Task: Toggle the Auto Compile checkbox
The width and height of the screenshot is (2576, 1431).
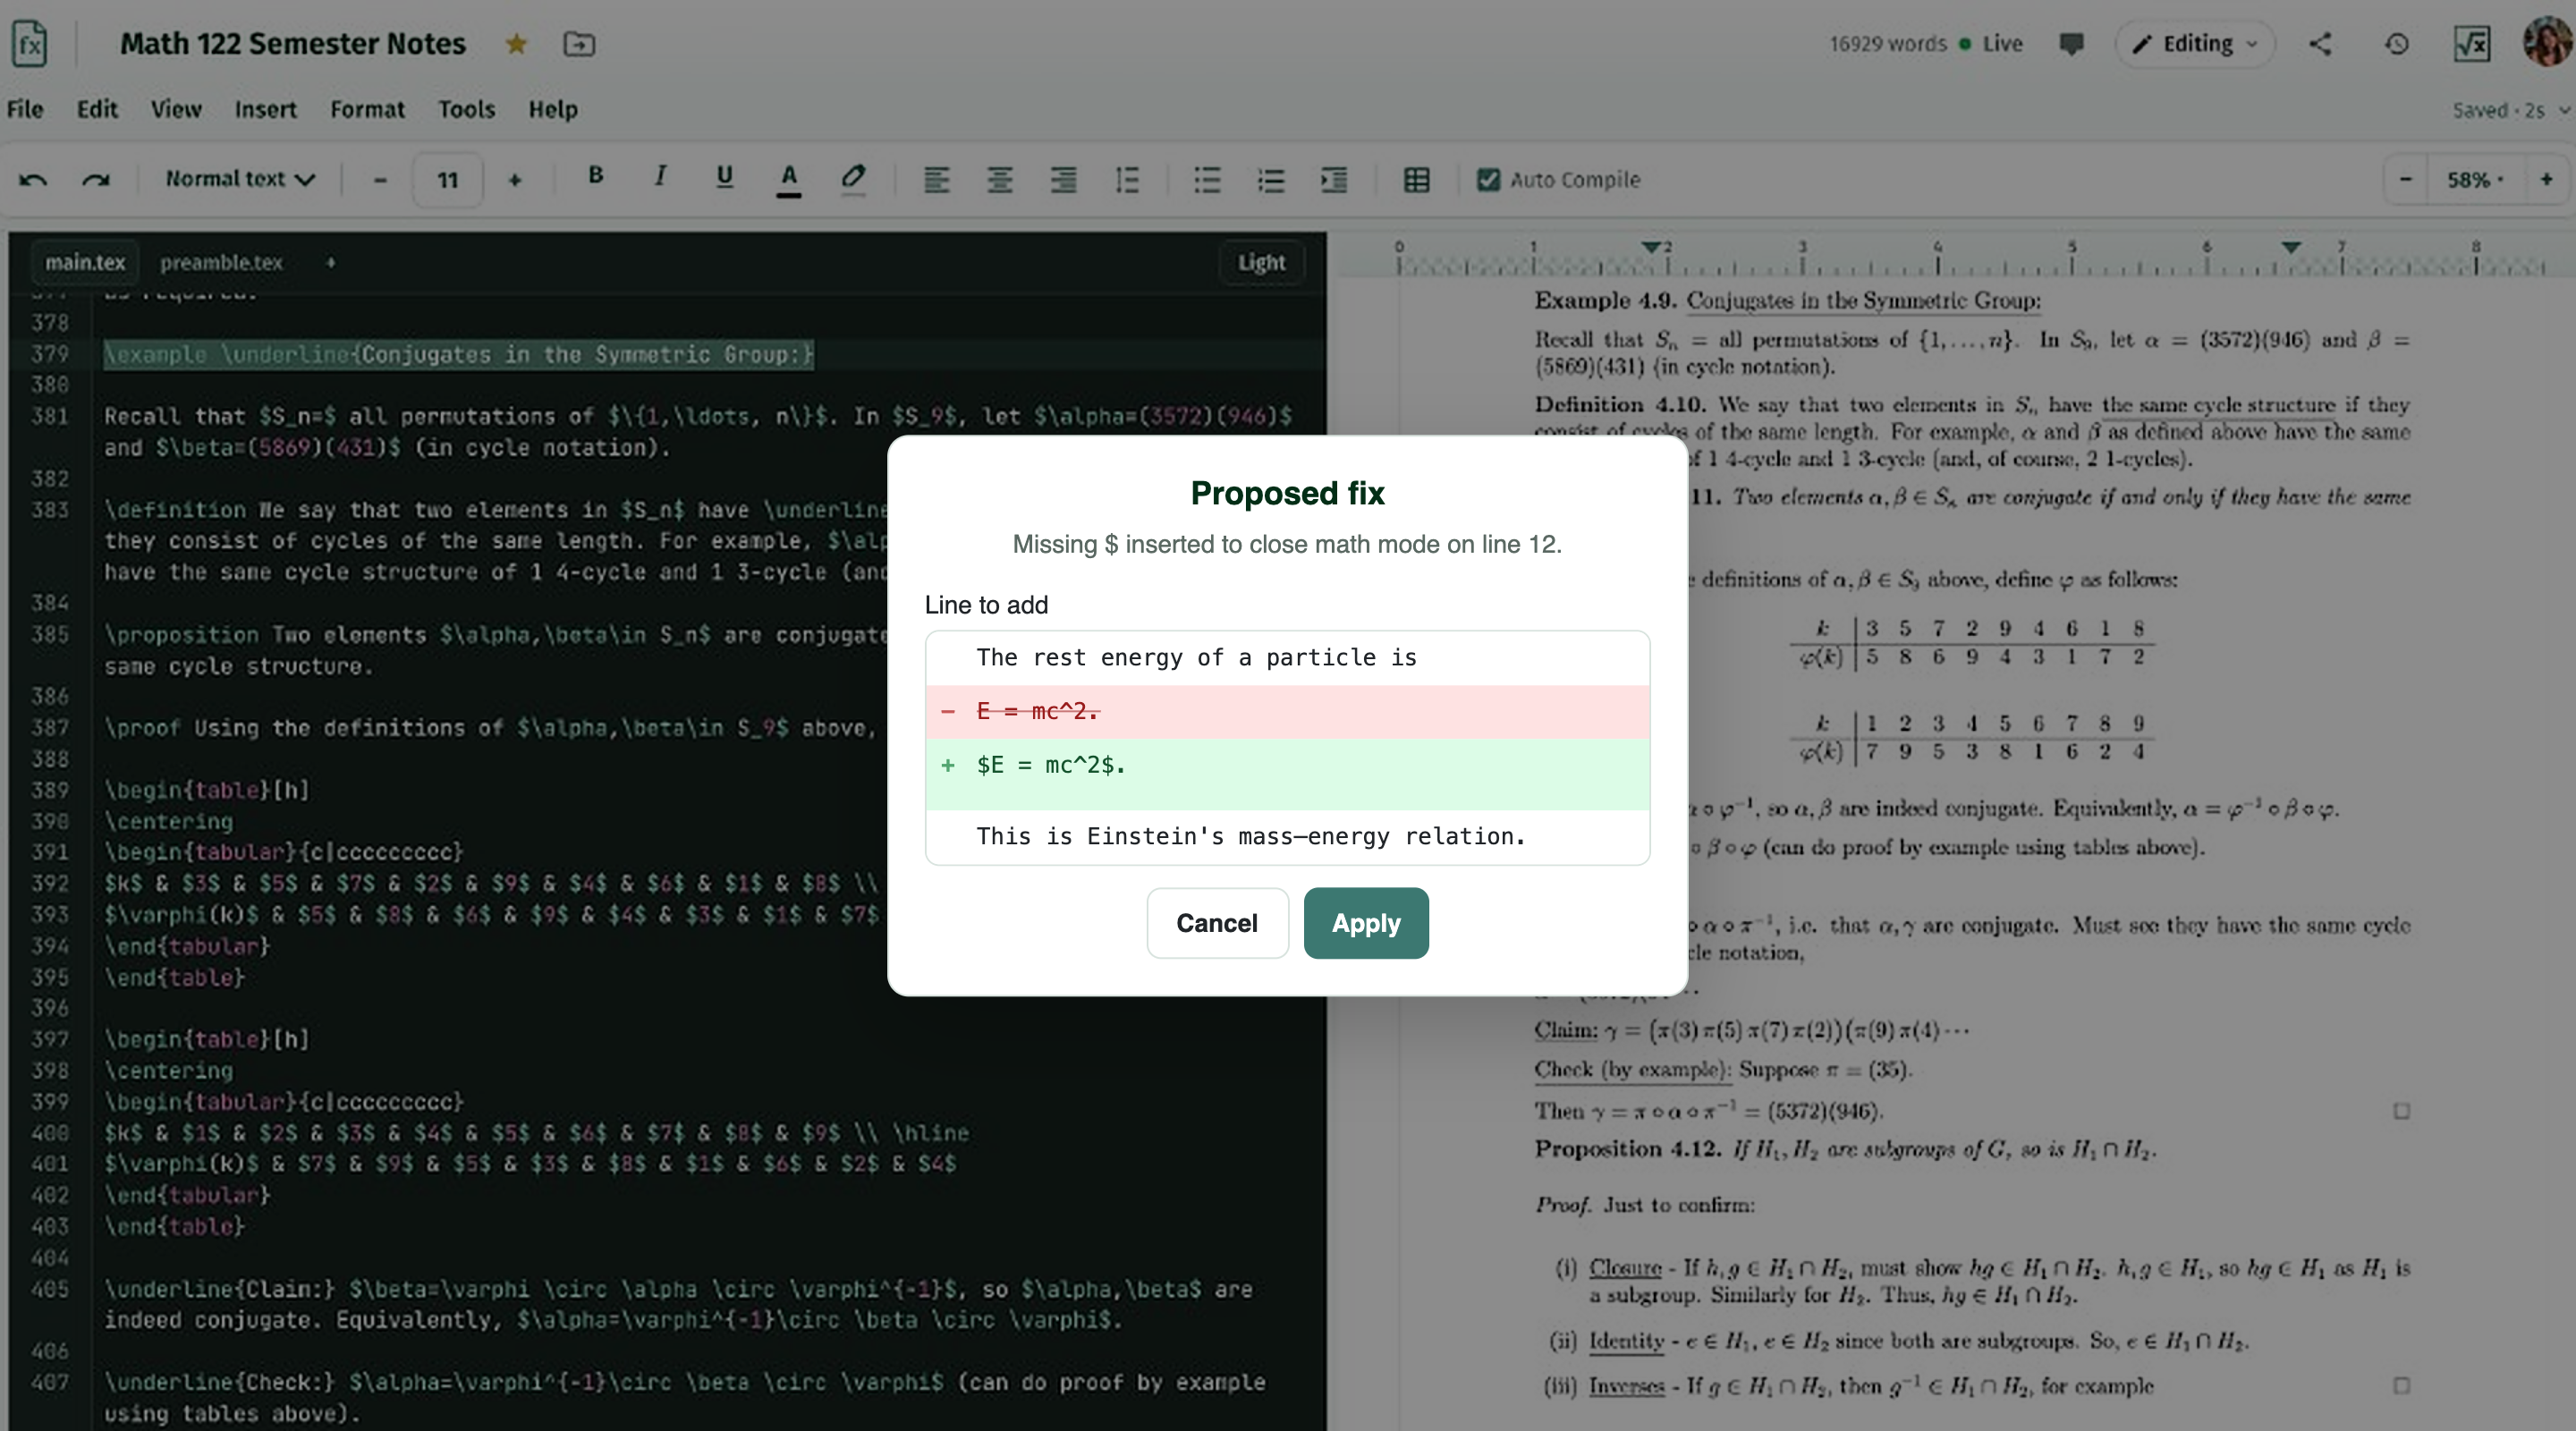Action: pyautogui.click(x=1488, y=180)
